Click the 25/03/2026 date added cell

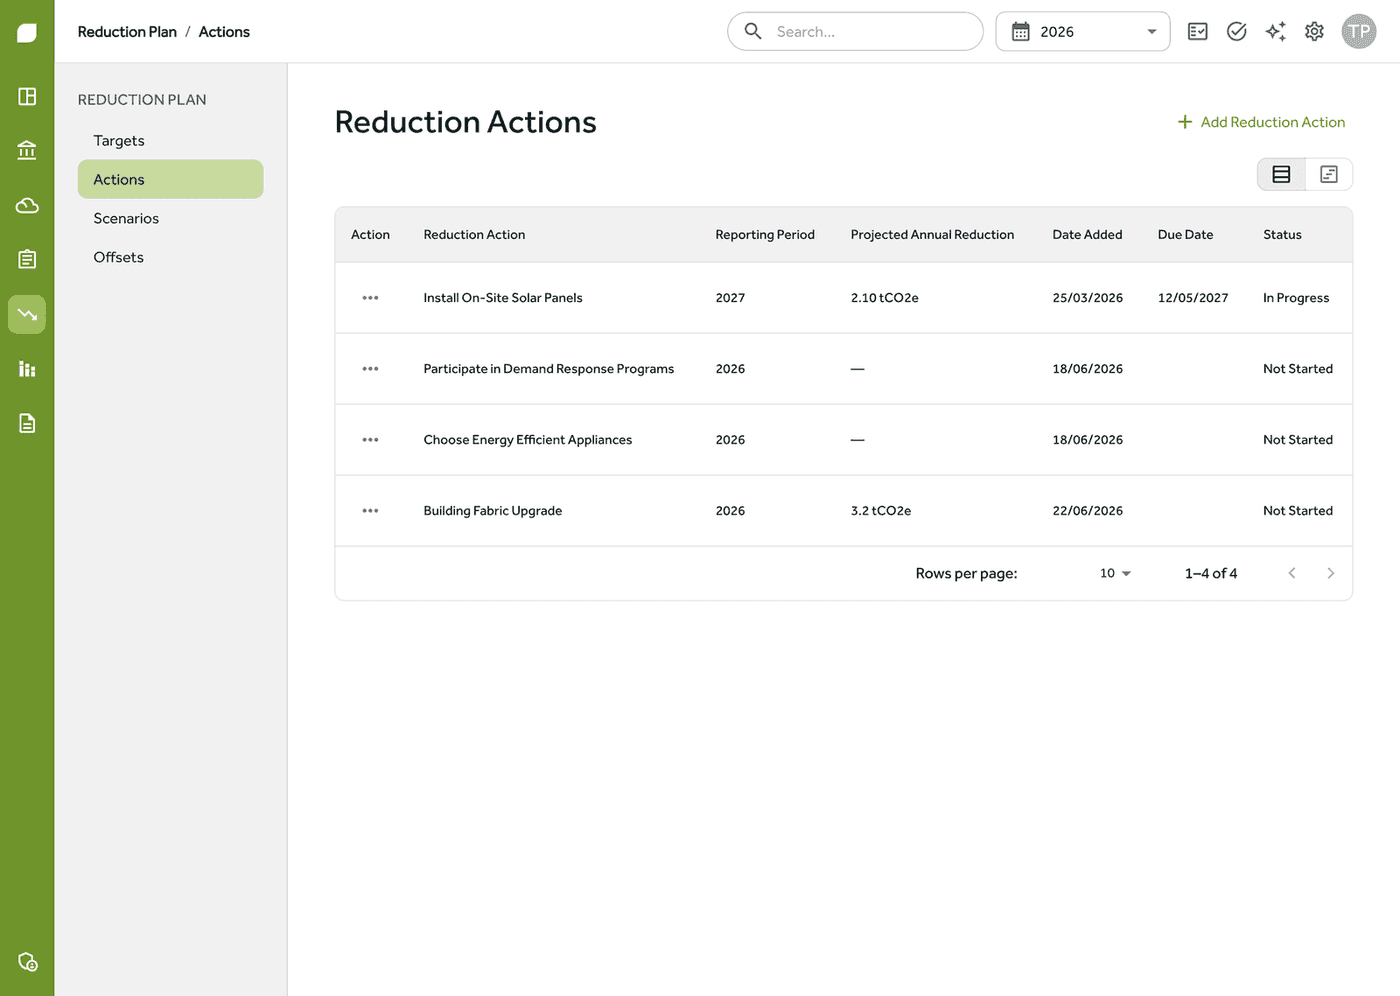coord(1087,298)
